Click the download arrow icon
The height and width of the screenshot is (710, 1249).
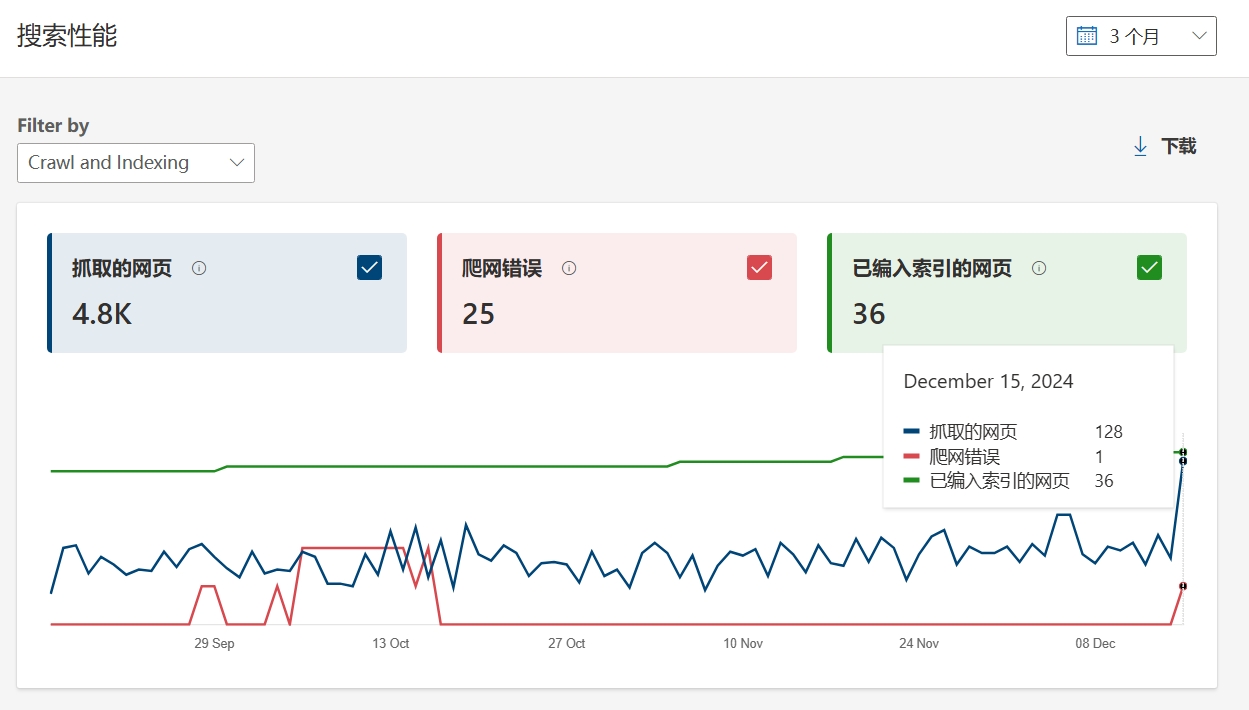(x=1140, y=146)
